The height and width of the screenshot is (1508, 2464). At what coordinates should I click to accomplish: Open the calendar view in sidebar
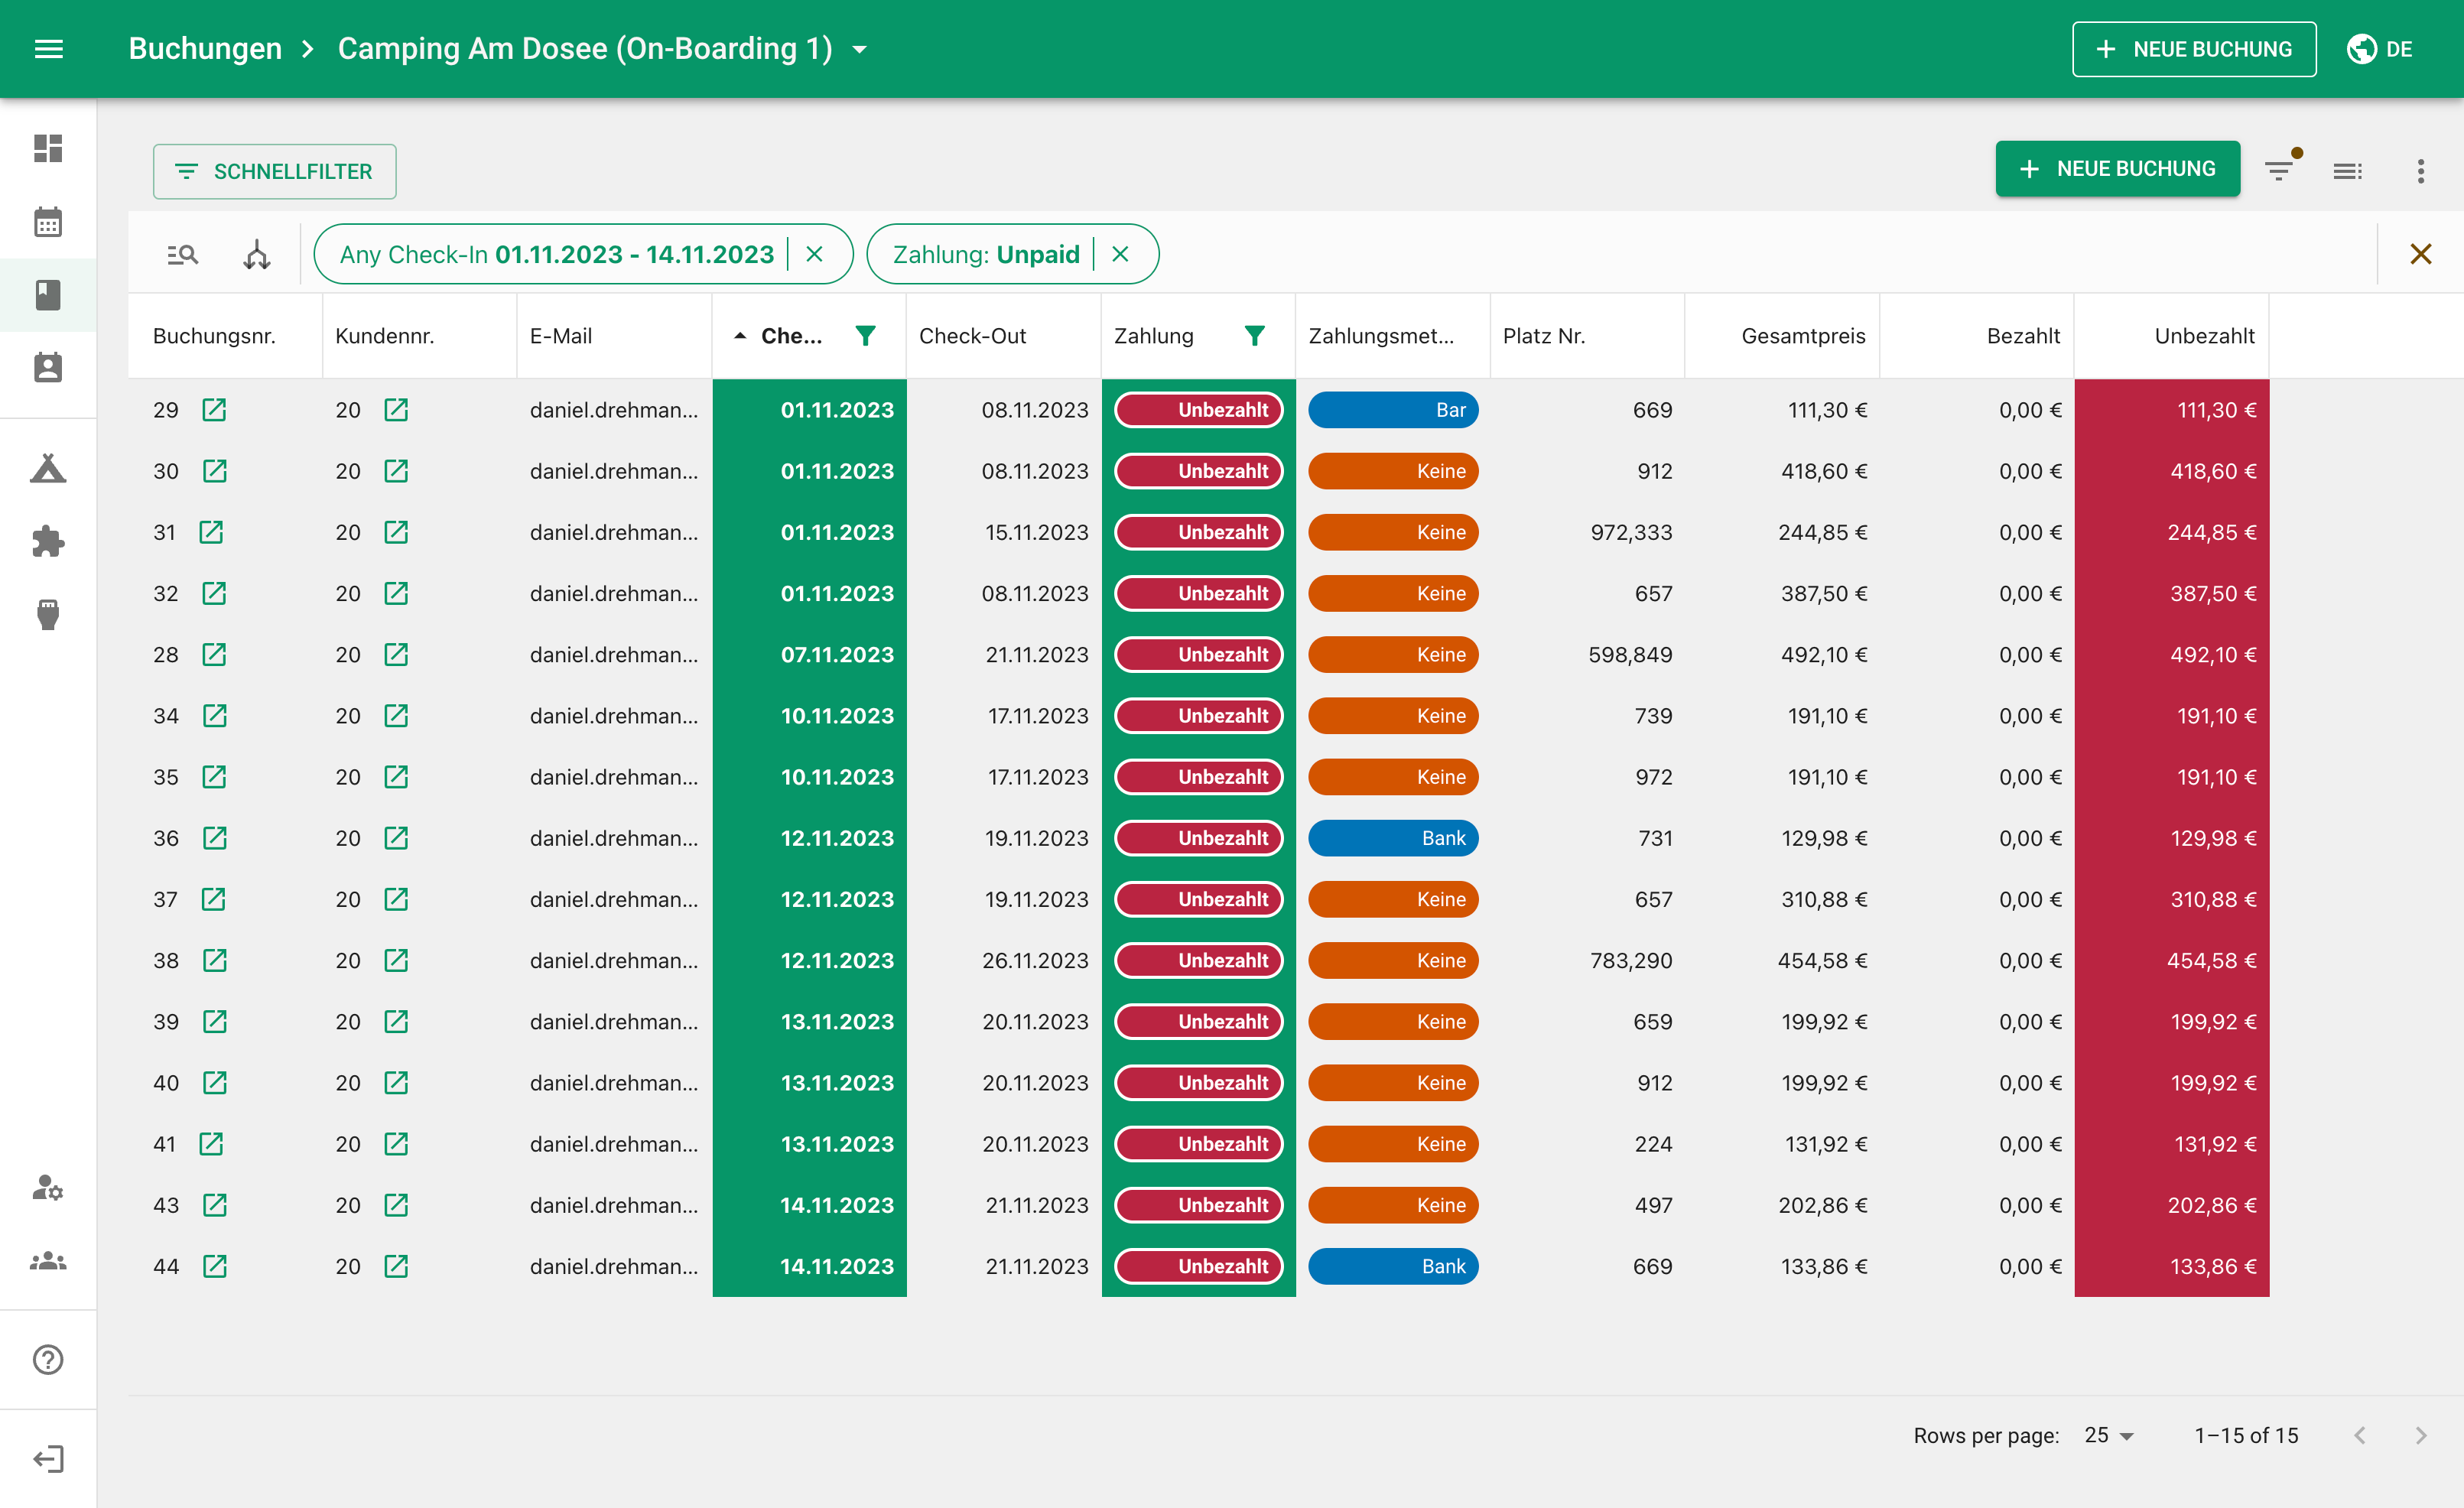48,221
